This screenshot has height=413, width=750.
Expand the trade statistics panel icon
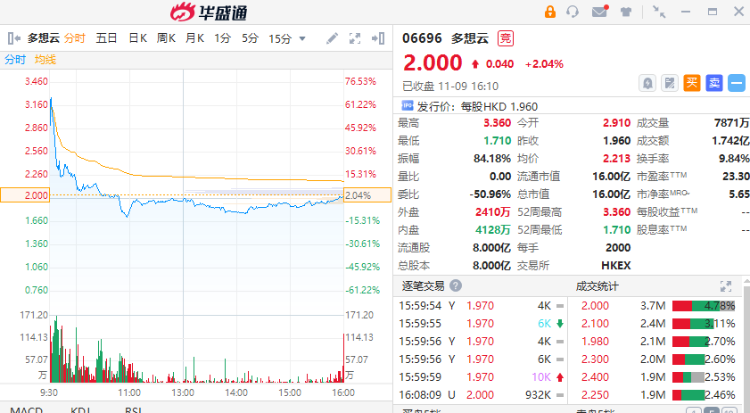(x=726, y=286)
